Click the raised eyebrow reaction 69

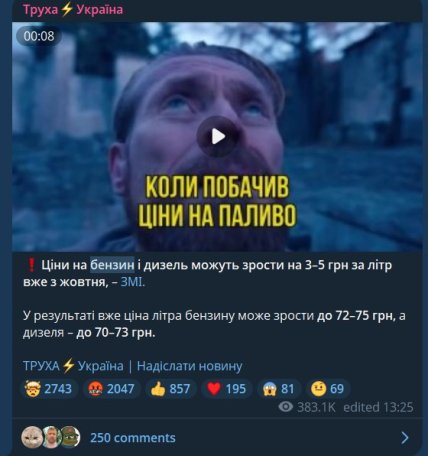(327, 389)
